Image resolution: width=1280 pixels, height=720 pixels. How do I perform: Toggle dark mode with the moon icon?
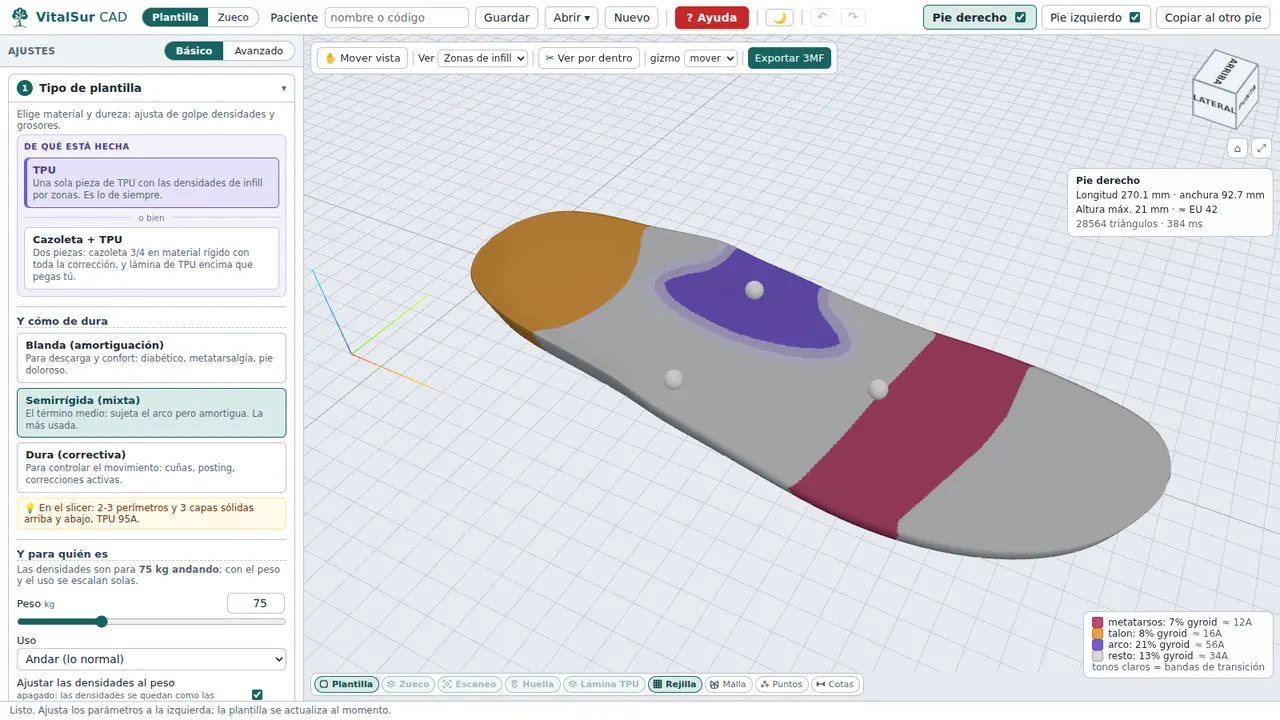coord(780,17)
